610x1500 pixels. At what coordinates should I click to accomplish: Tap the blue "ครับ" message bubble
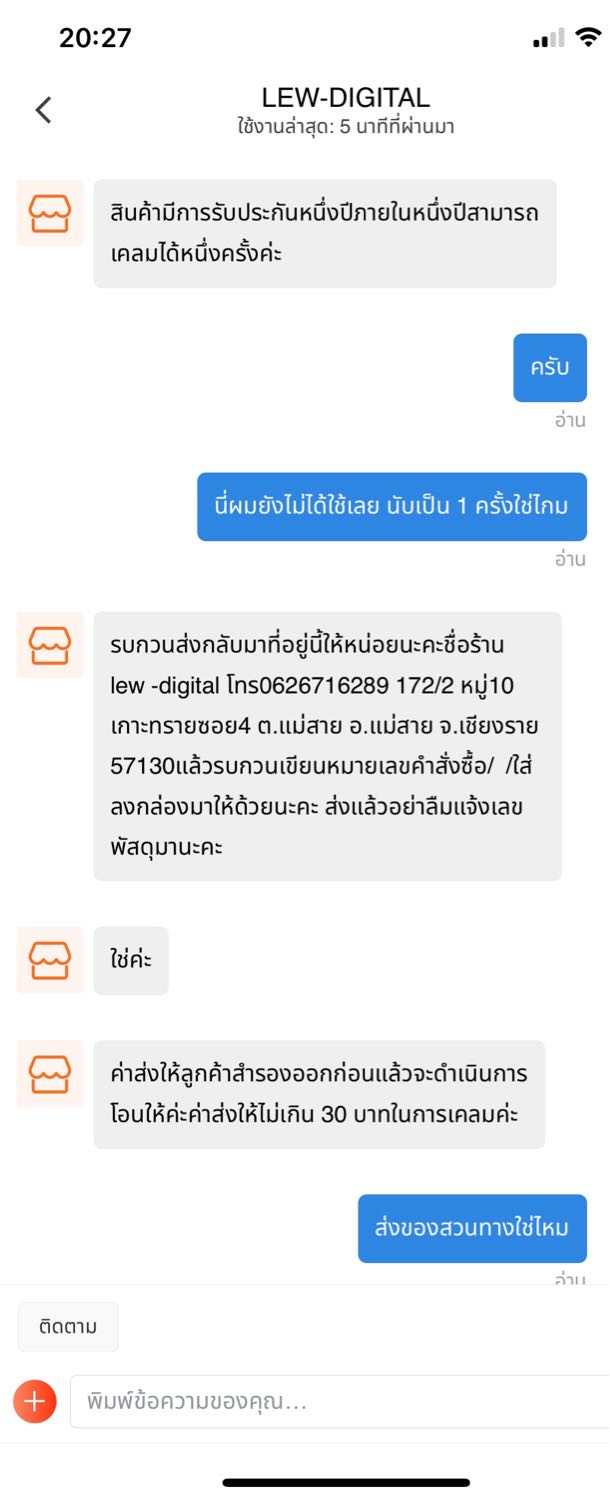point(550,367)
